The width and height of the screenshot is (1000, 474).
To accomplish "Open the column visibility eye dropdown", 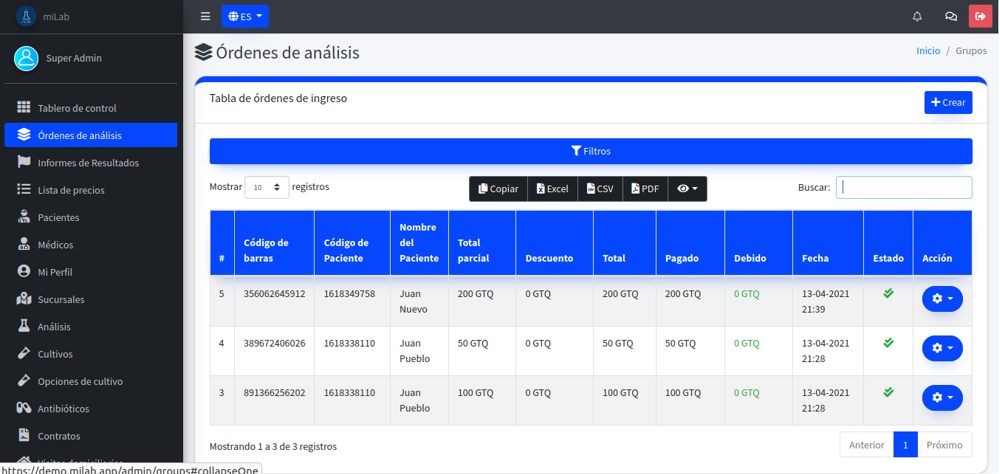I will click(687, 189).
